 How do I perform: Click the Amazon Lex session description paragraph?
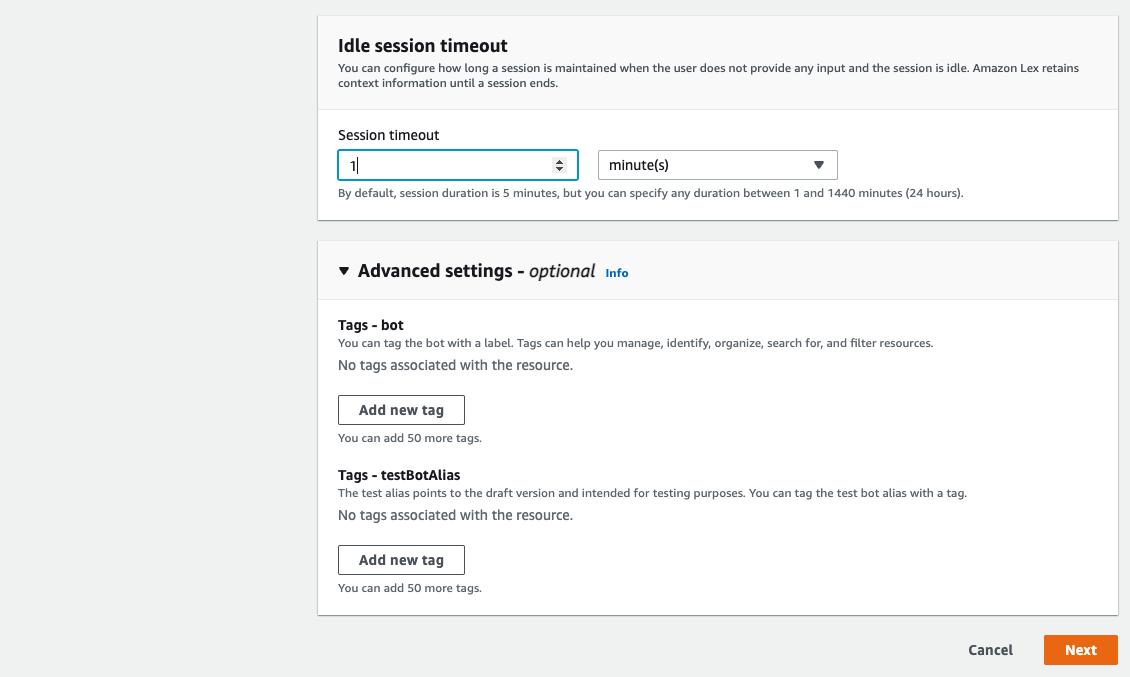click(708, 76)
